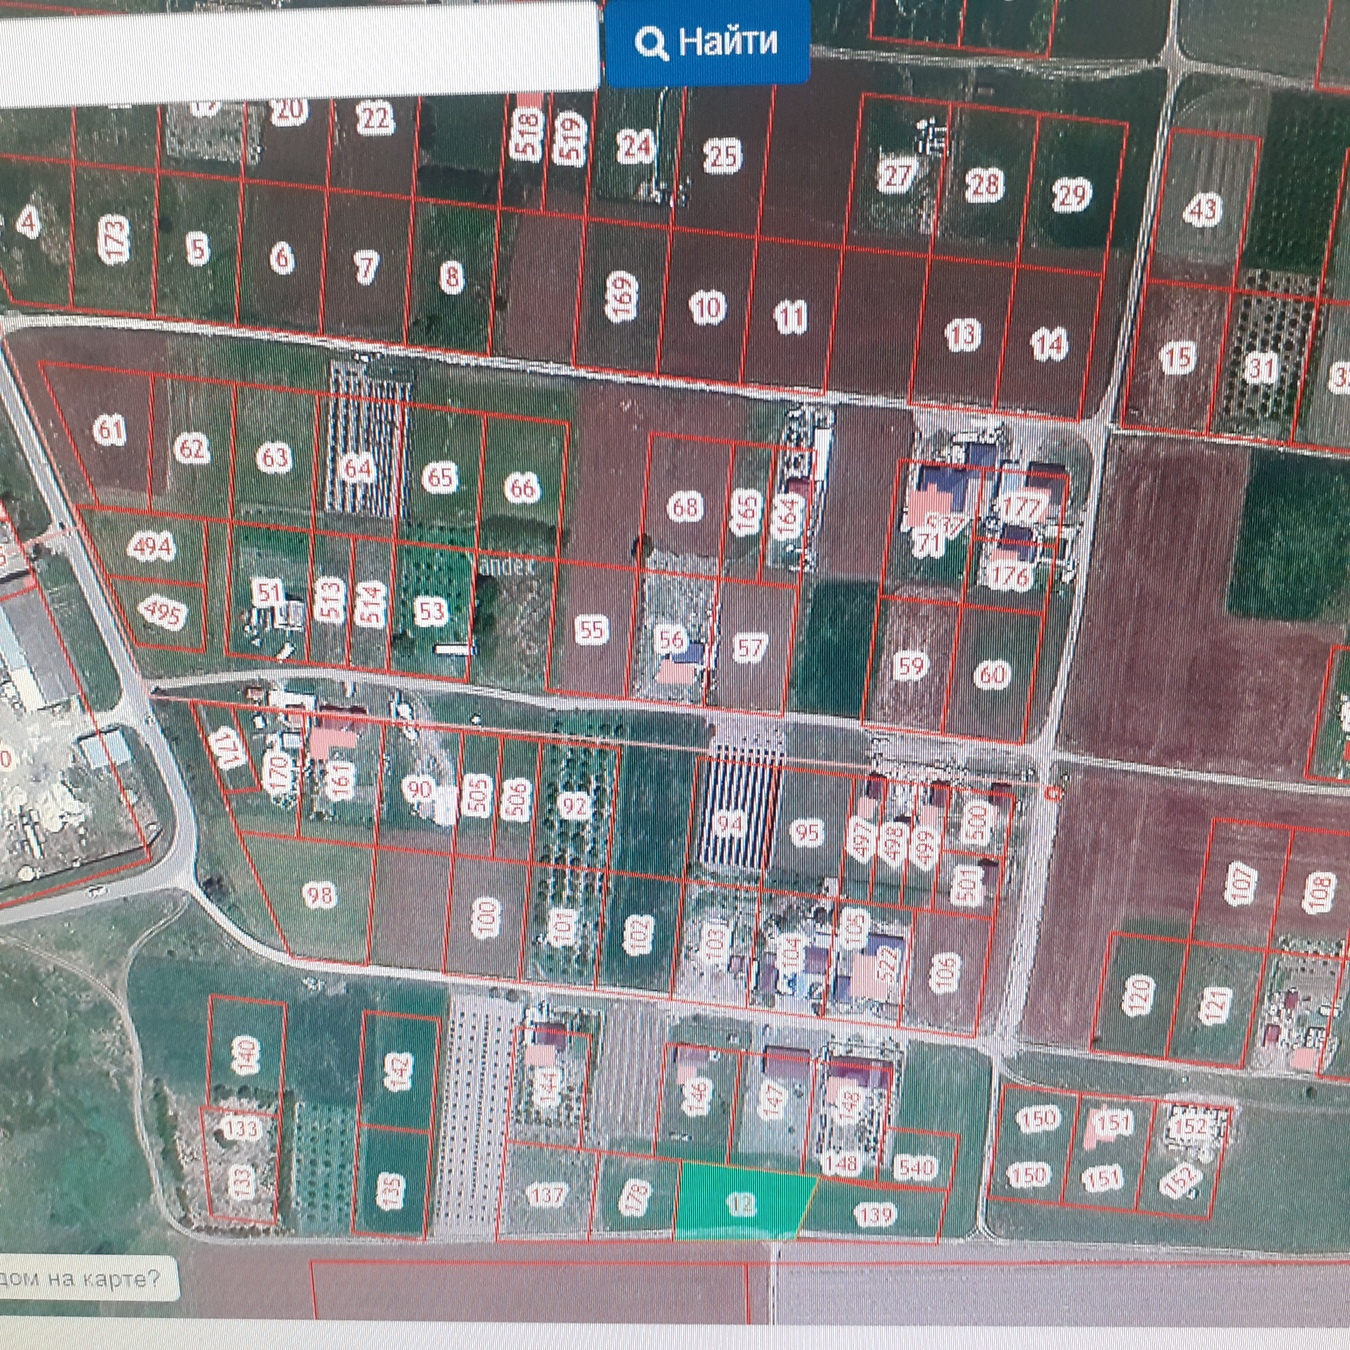Choose parcel labeled 173
This screenshot has width=1350, height=1350.
pos(114,241)
